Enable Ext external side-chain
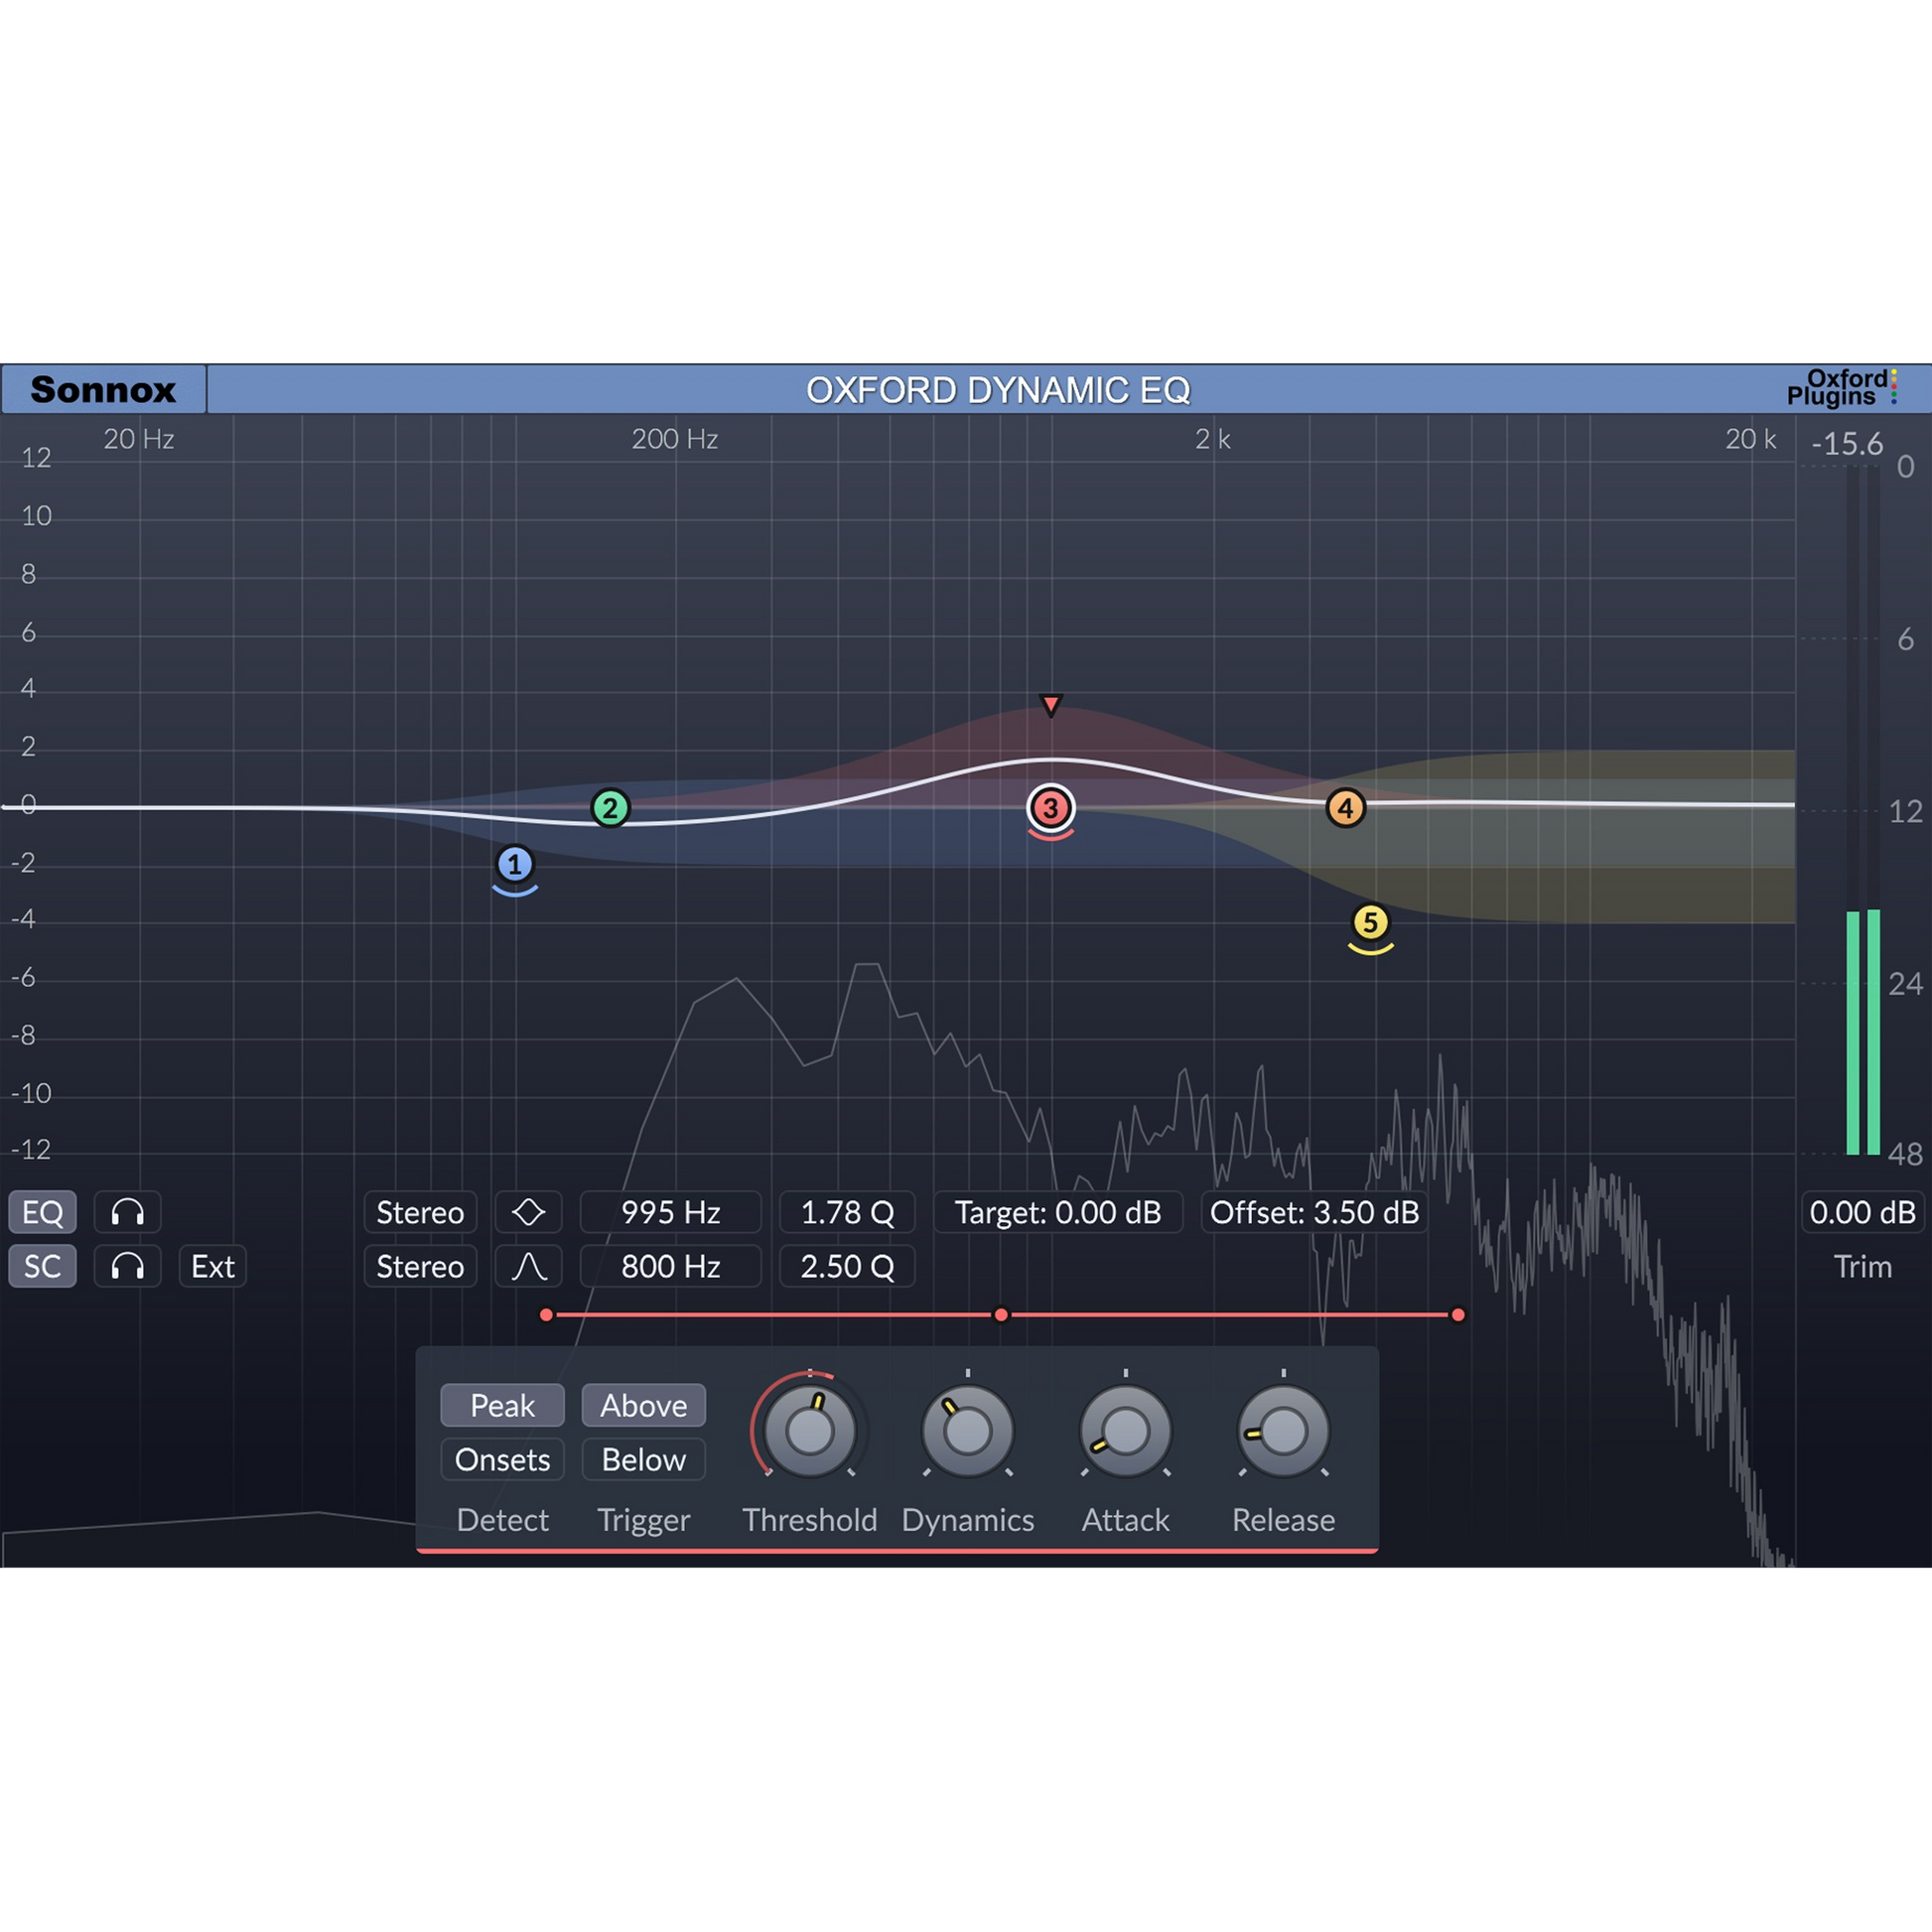Screen dimensions: 1932x1932 click(x=212, y=1266)
